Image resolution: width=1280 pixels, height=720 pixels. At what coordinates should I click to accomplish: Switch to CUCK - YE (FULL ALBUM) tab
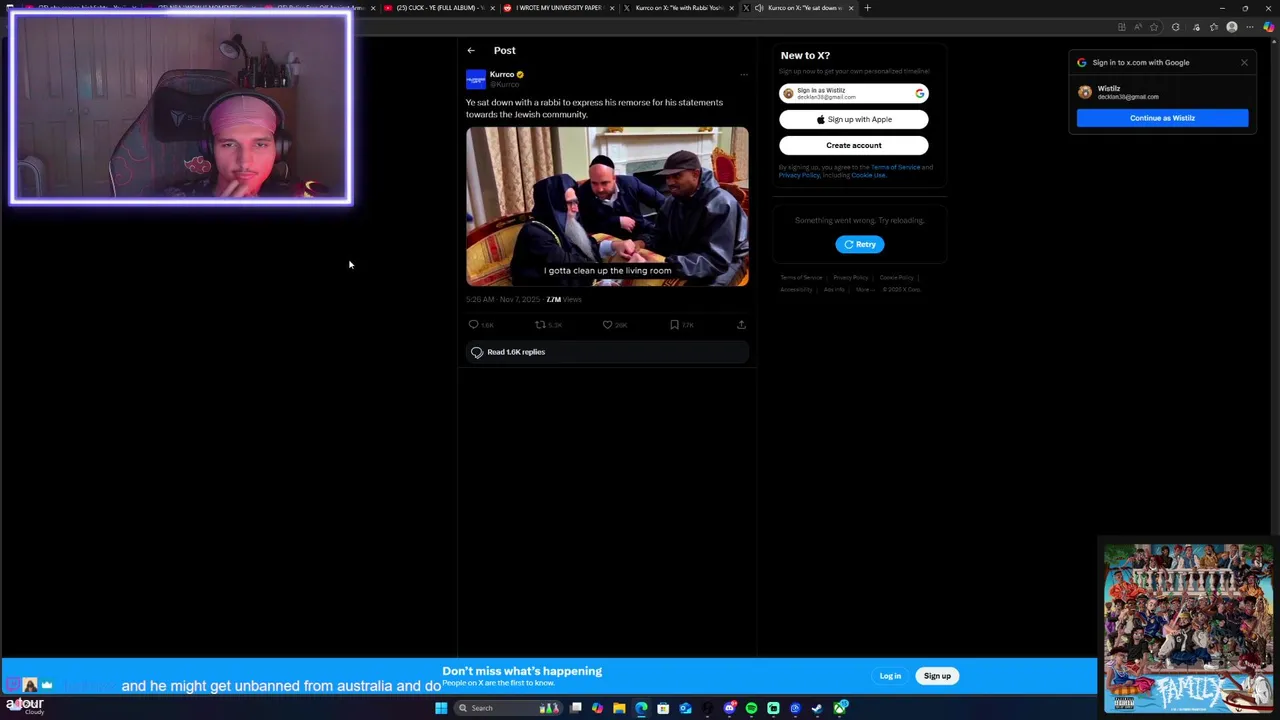438,8
